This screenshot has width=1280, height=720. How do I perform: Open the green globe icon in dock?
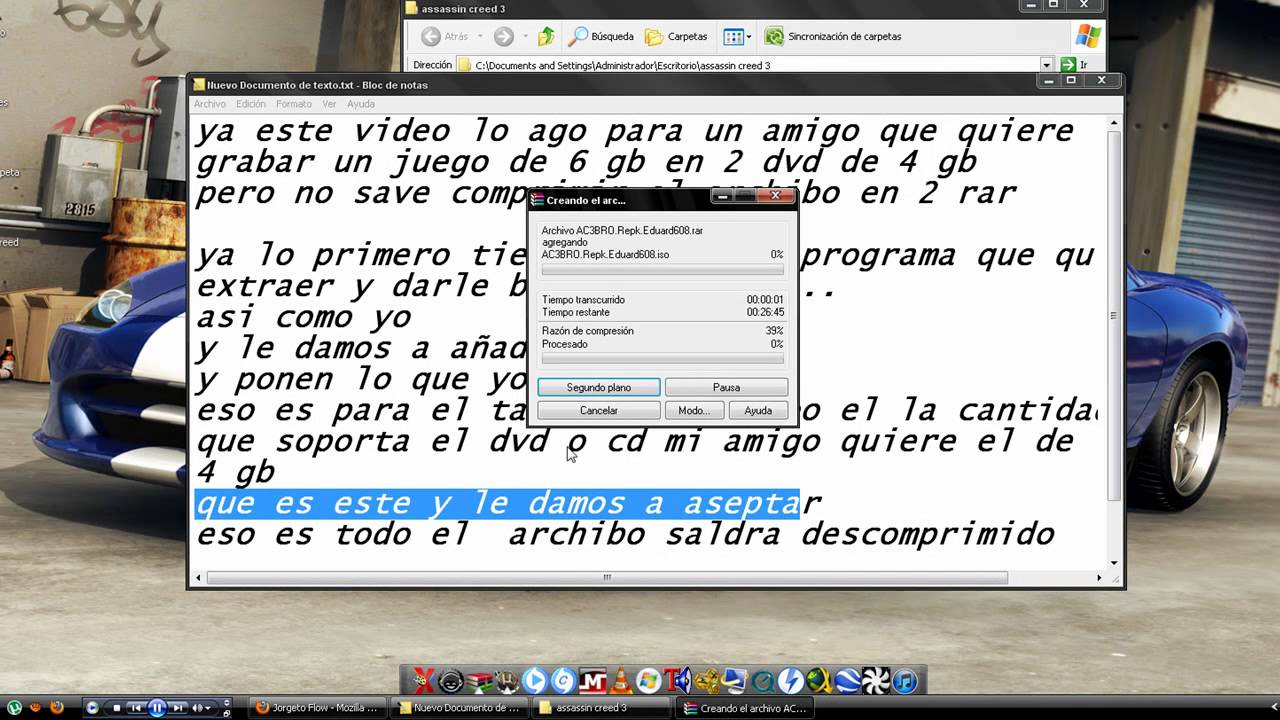click(819, 681)
